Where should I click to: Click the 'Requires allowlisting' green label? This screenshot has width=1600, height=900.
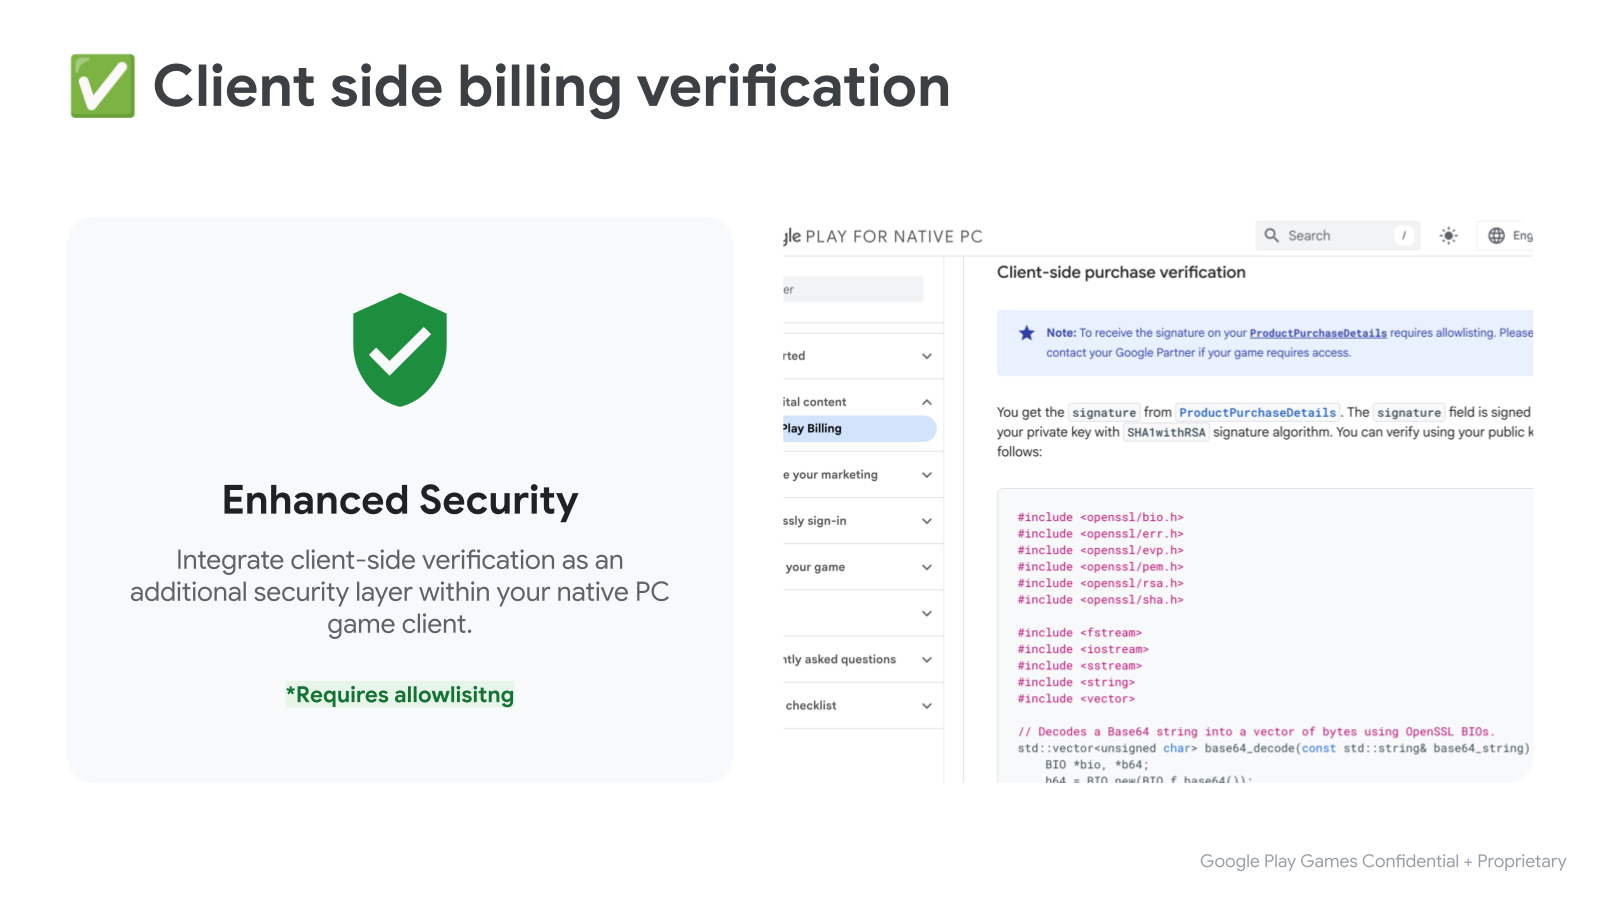pyautogui.click(x=400, y=694)
